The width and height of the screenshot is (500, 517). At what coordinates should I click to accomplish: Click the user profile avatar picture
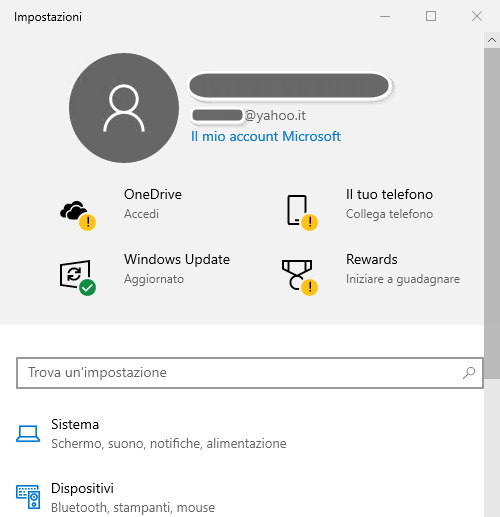pyautogui.click(x=124, y=108)
